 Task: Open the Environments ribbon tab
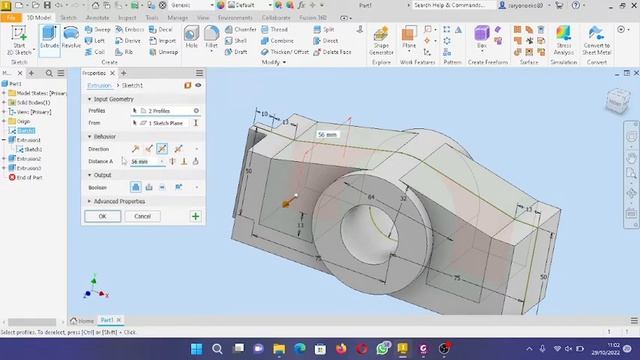pyautogui.click(x=235, y=18)
